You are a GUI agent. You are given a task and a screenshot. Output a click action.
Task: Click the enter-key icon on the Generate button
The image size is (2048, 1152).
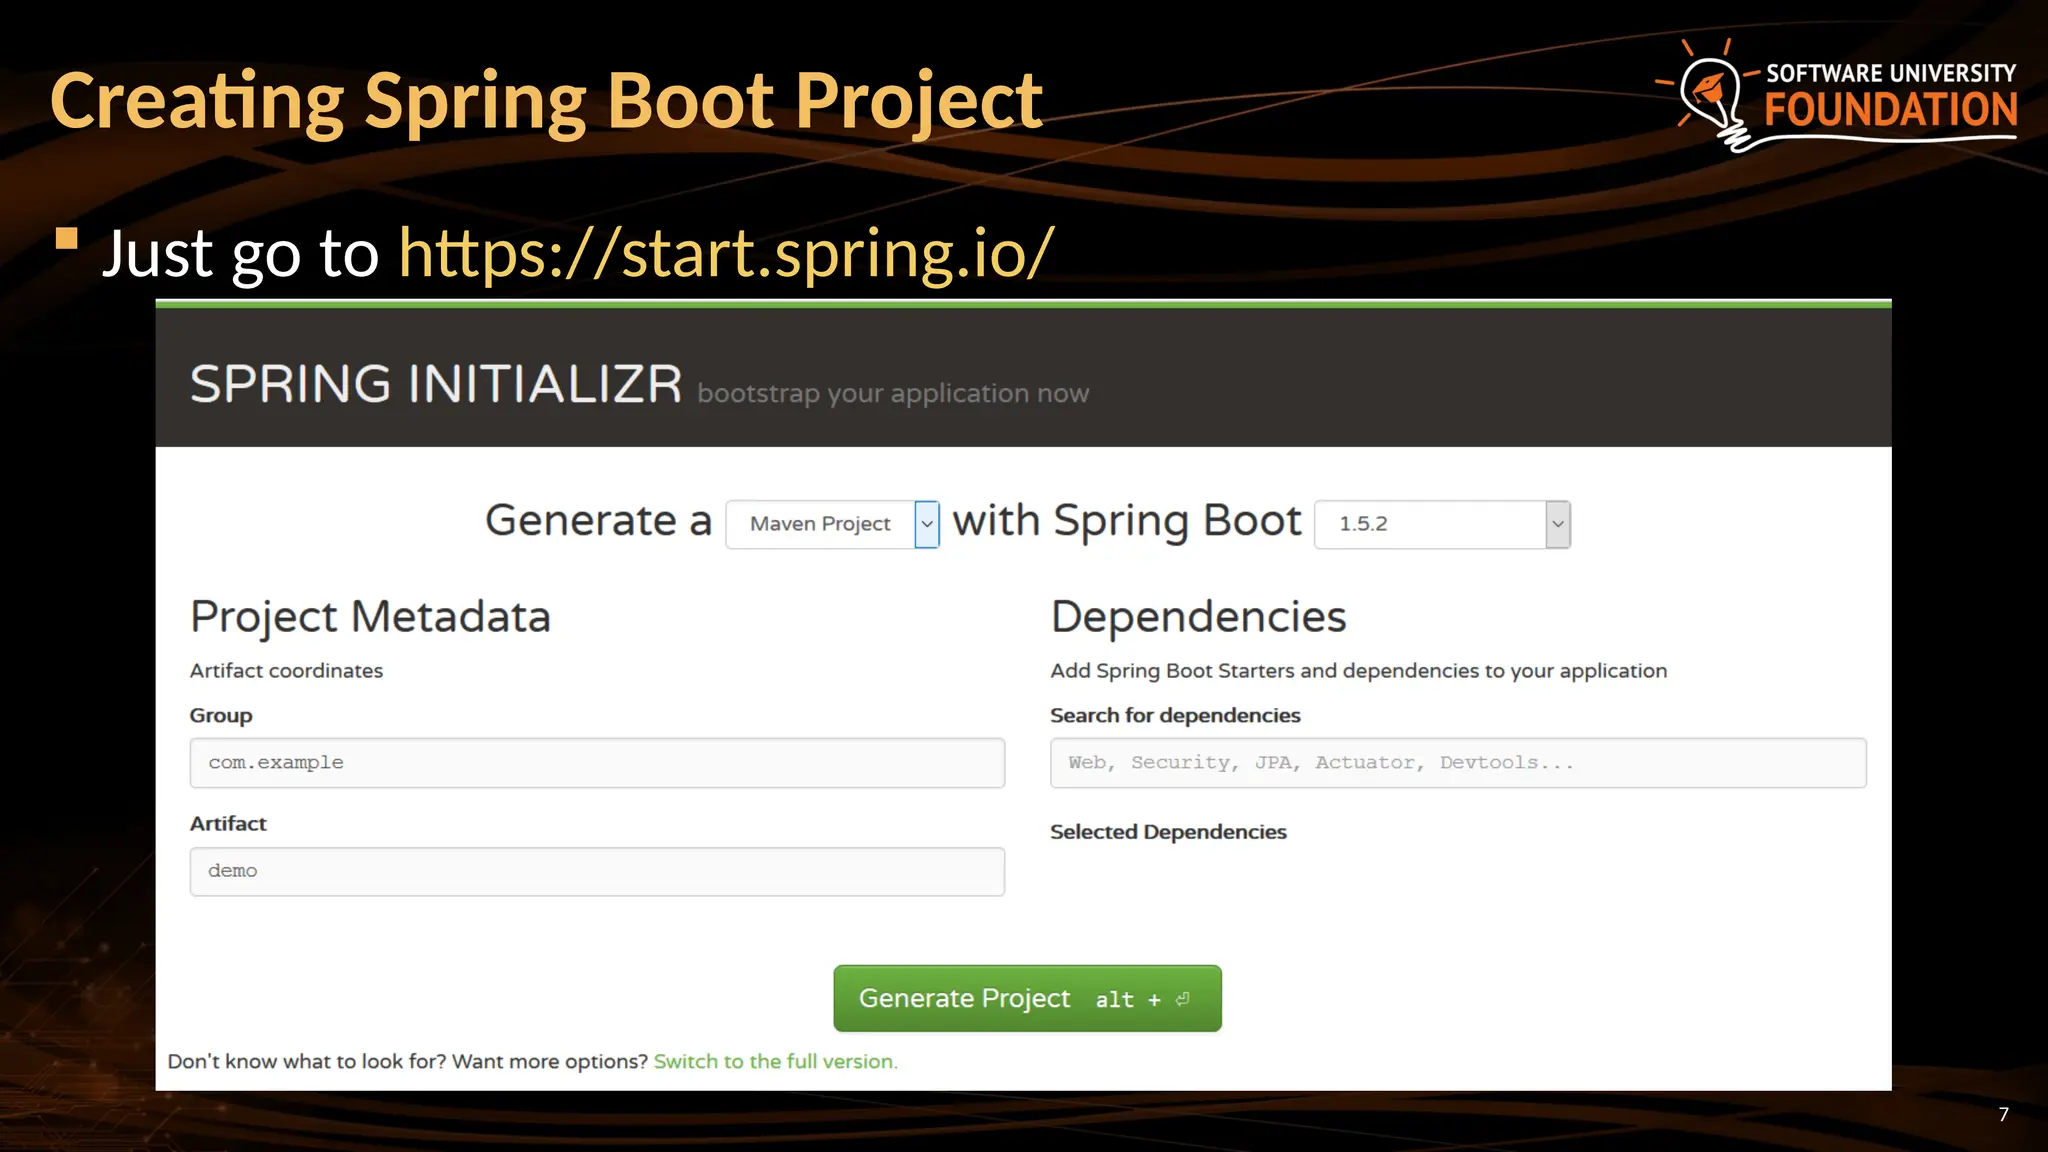1183,999
